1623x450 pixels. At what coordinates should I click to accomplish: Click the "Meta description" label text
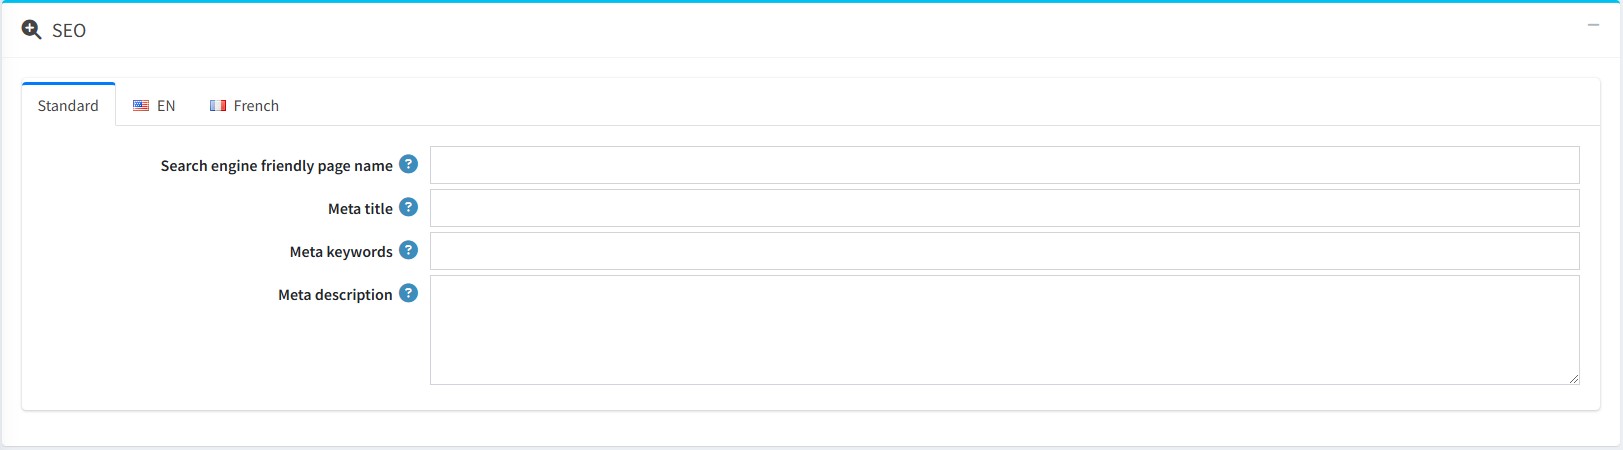pyautogui.click(x=335, y=295)
